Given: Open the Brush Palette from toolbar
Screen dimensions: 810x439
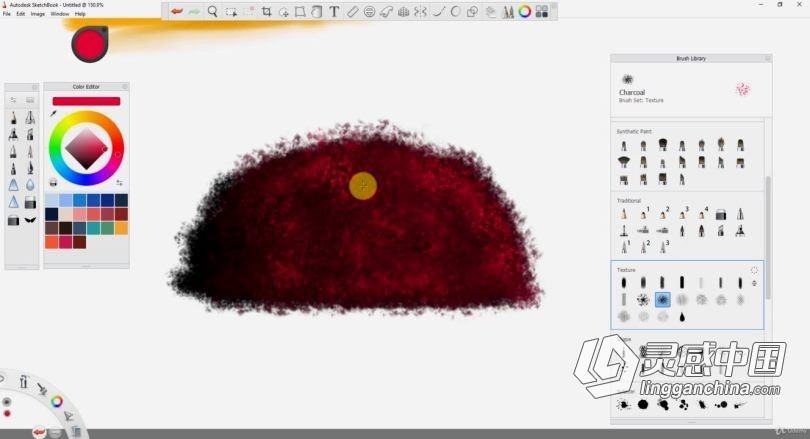Looking at the screenshot, I should pos(508,11).
